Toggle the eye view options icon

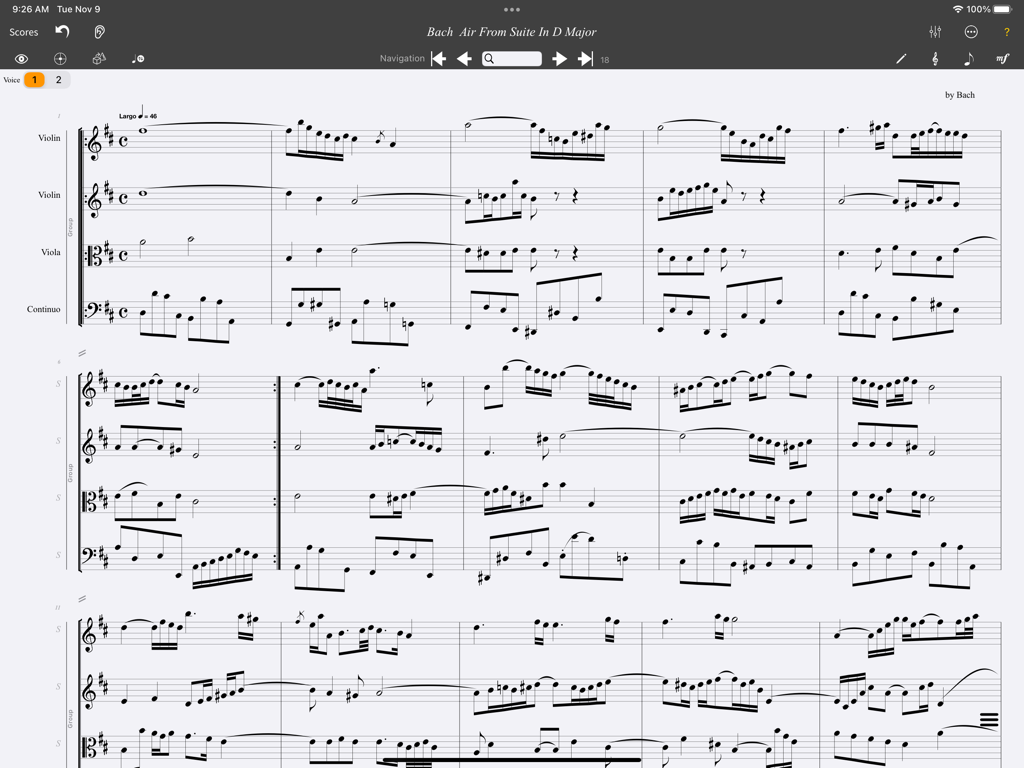(x=22, y=59)
